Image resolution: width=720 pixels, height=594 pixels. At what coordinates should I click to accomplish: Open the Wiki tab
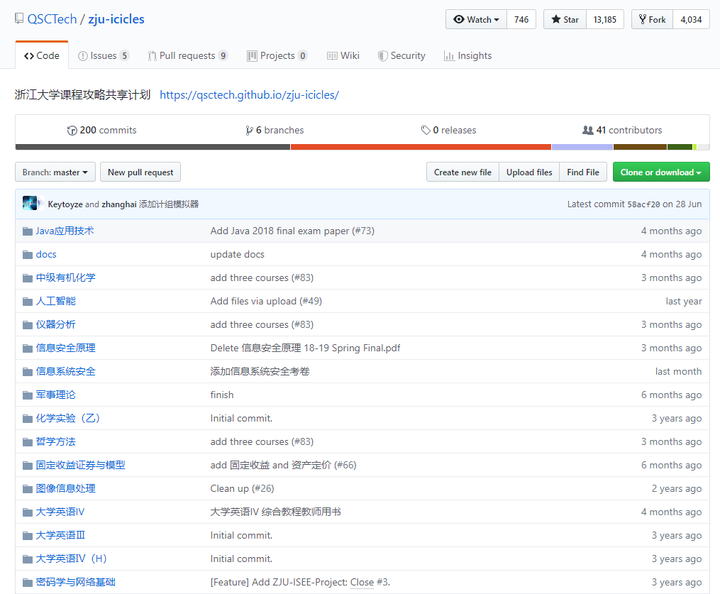(343, 56)
